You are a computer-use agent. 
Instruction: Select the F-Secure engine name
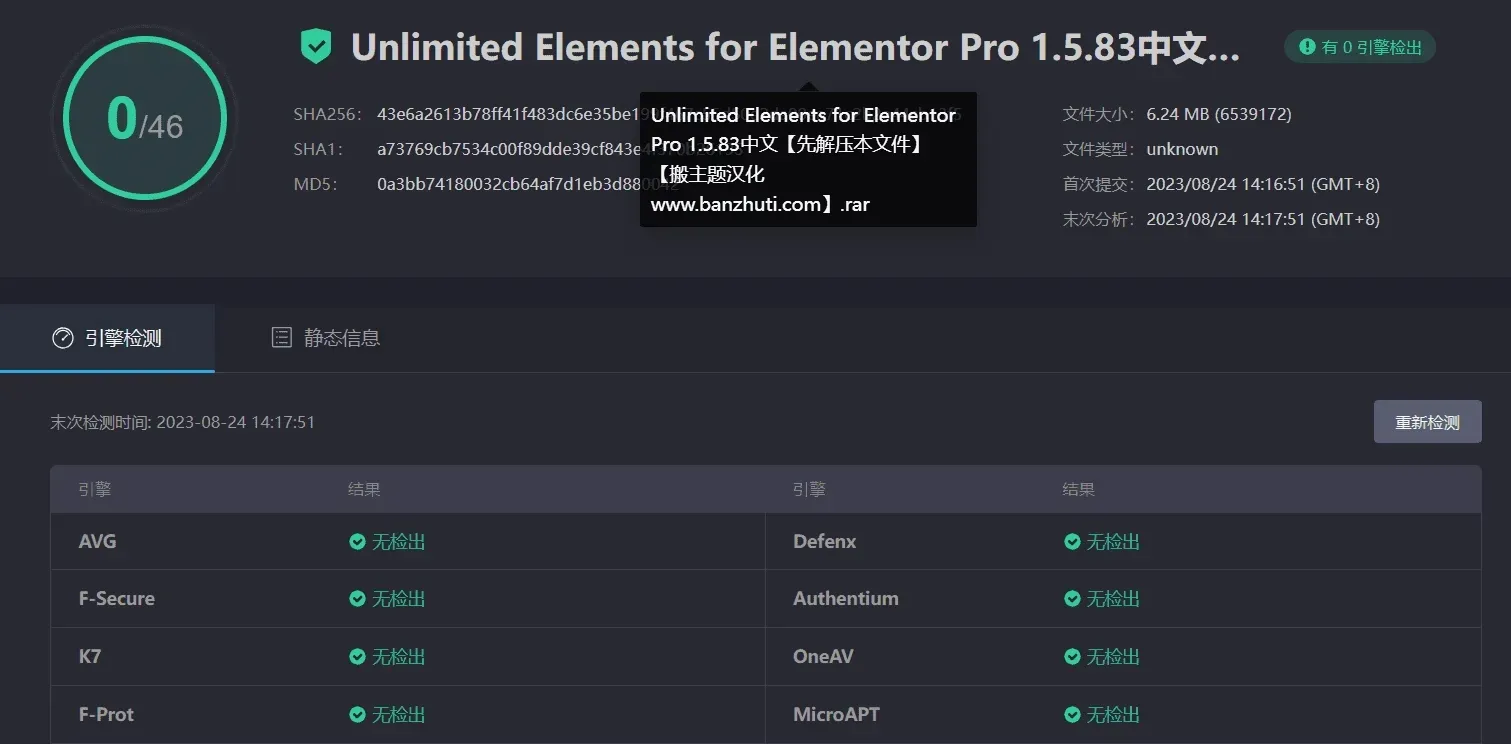[116, 599]
